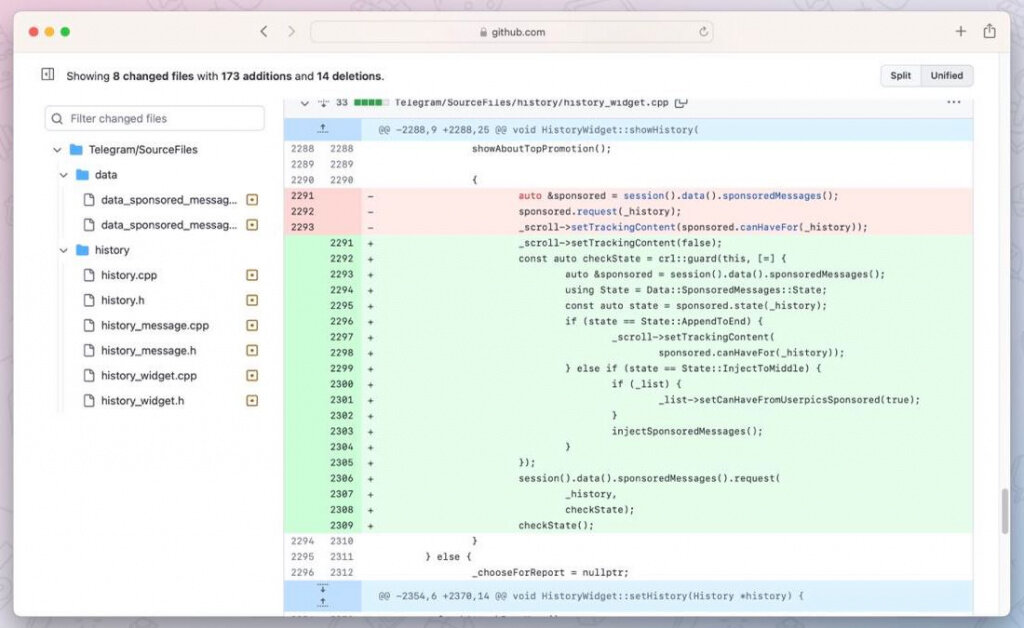This screenshot has width=1024, height=628.
Task: Open history_widget.cpp in the file tree
Action: coord(148,375)
